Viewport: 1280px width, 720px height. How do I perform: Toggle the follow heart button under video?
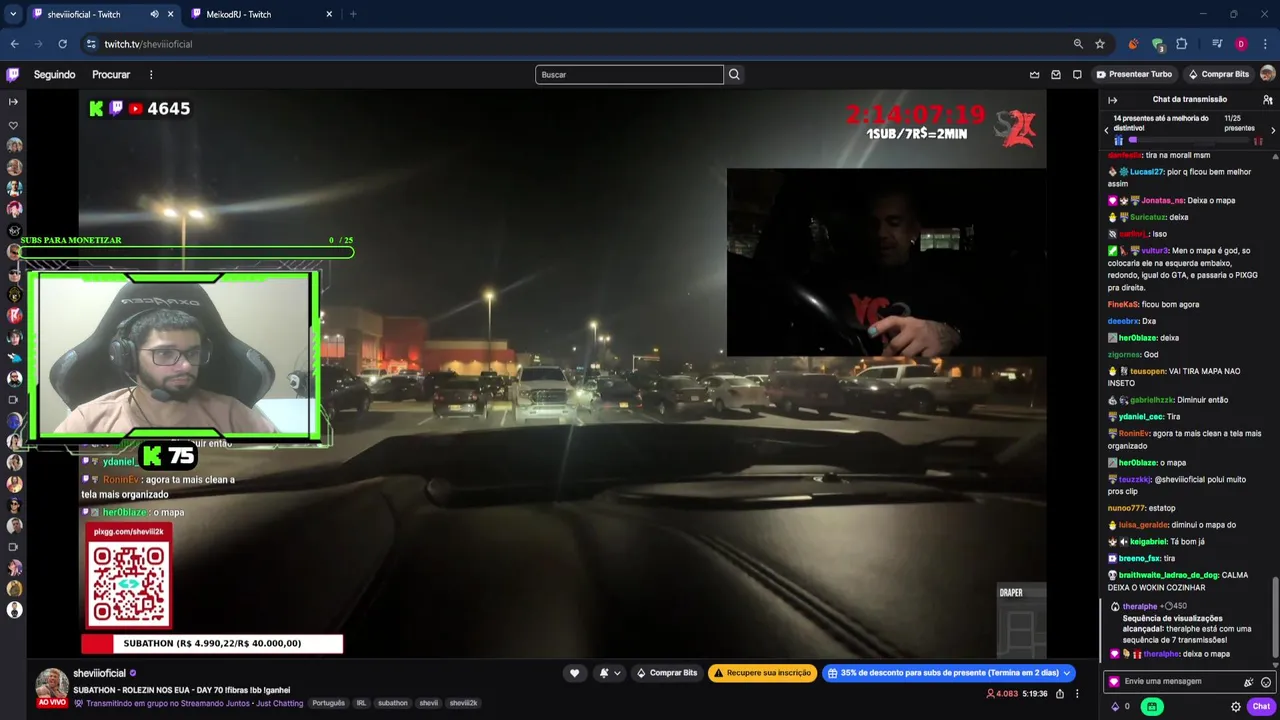tap(574, 673)
